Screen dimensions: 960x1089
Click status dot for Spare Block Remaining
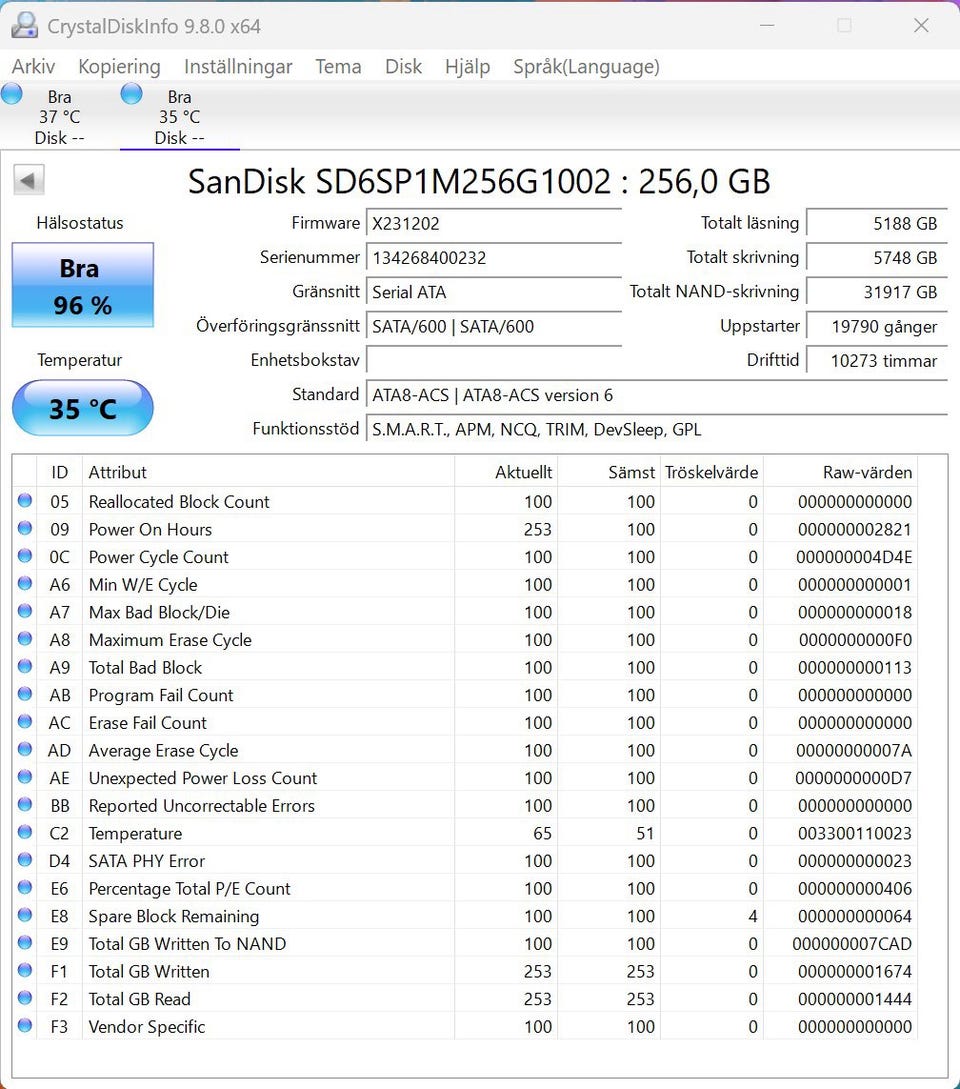tap(25, 915)
